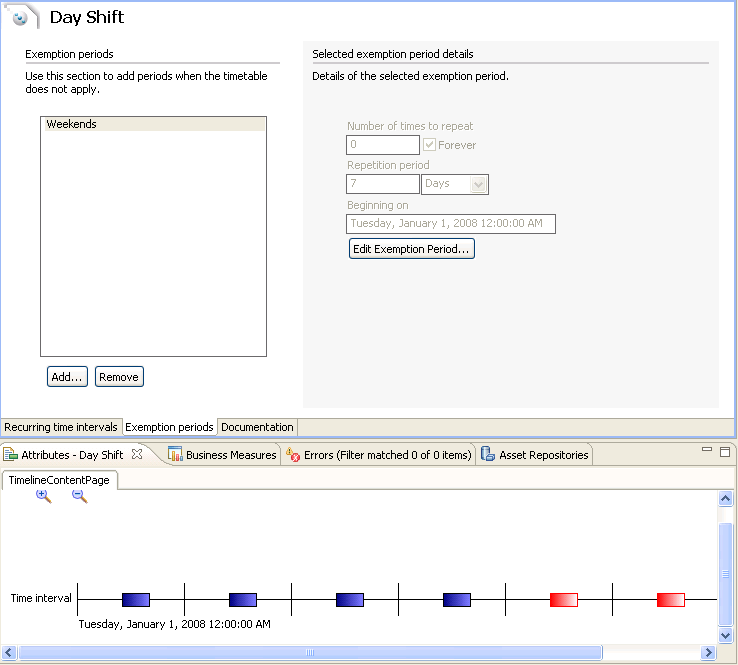Click the first blue time interval block
The height and width of the screenshot is (665, 738).
(136, 600)
